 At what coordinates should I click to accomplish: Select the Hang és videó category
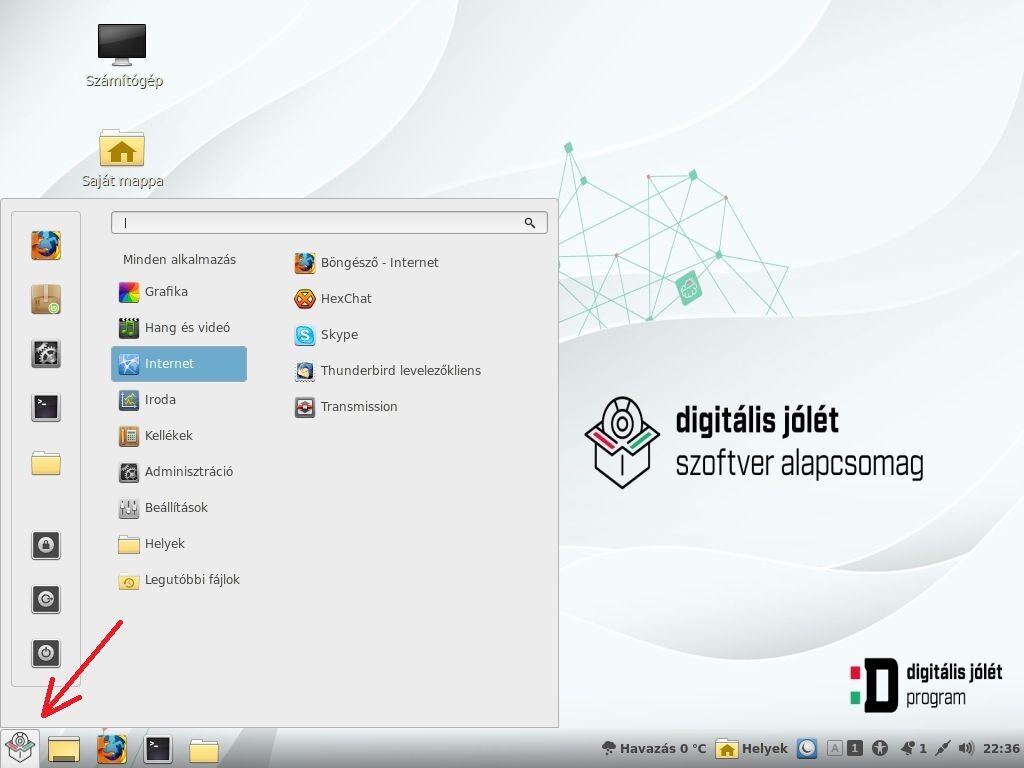pyautogui.click(x=179, y=327)
